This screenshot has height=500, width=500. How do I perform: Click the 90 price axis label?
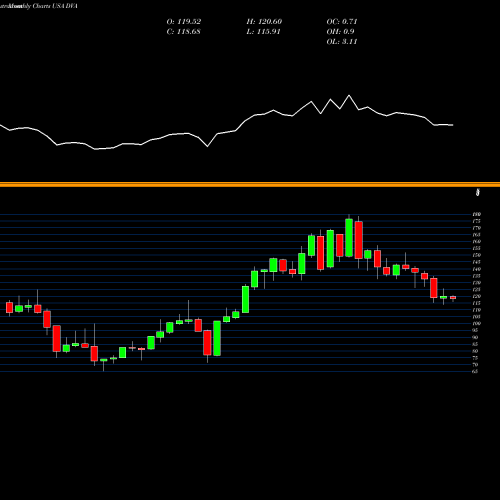click(475, 337)
